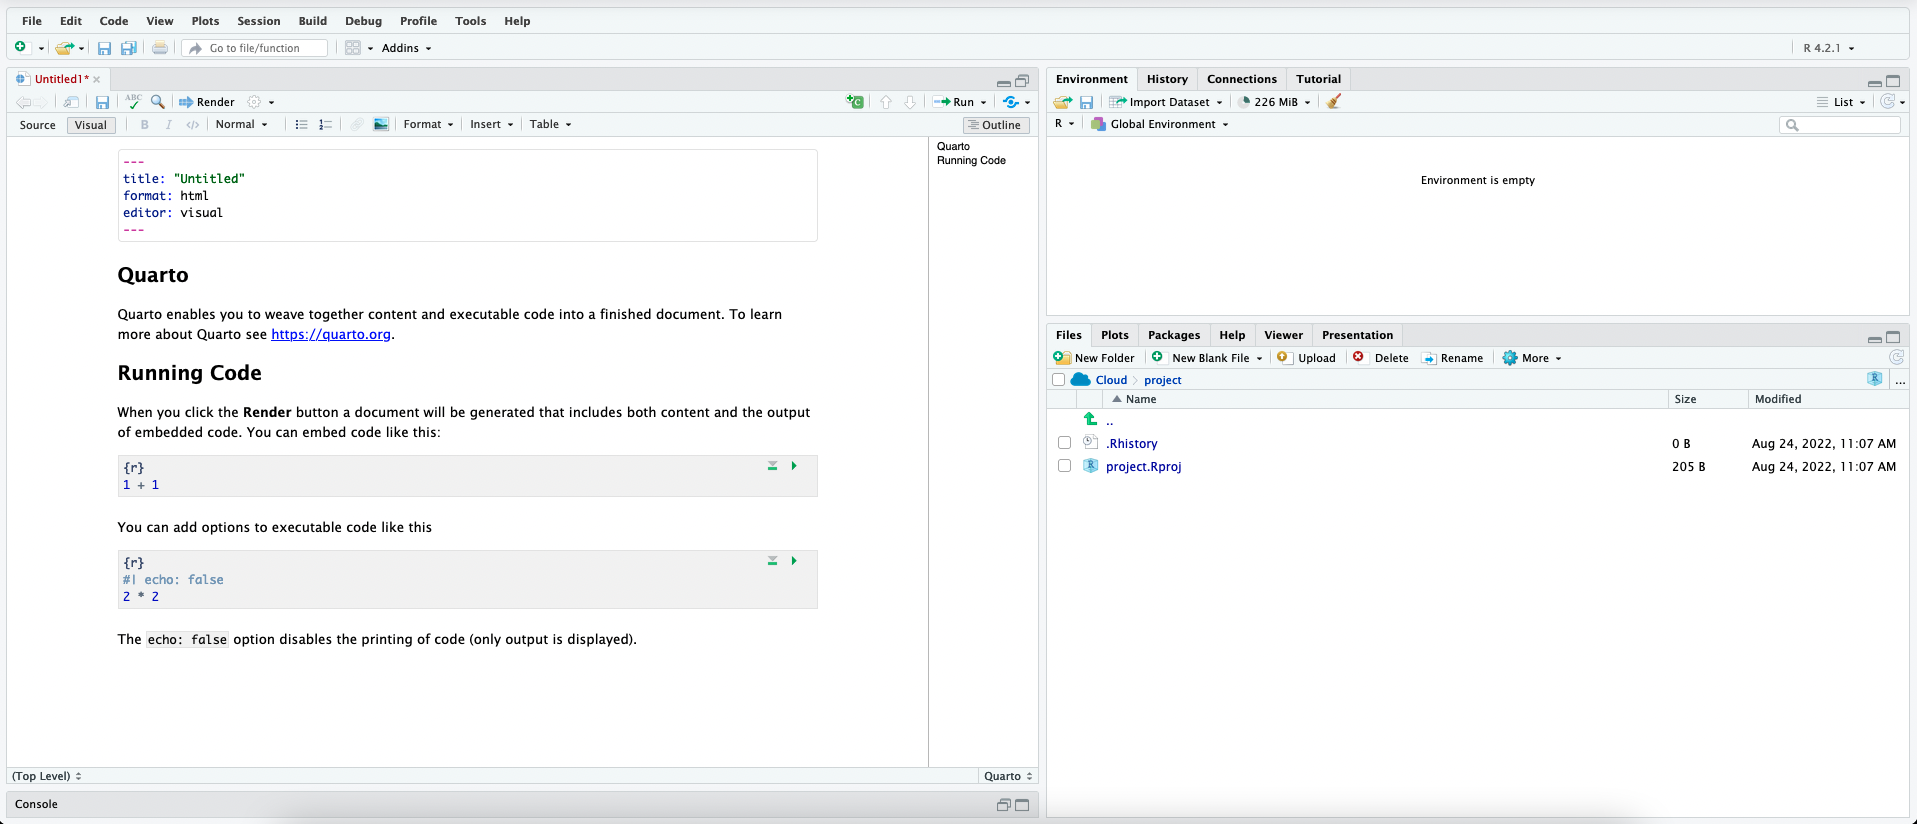The image size is (1917, 824).
Task: Click the insert image icon
Action: (381, 124)
